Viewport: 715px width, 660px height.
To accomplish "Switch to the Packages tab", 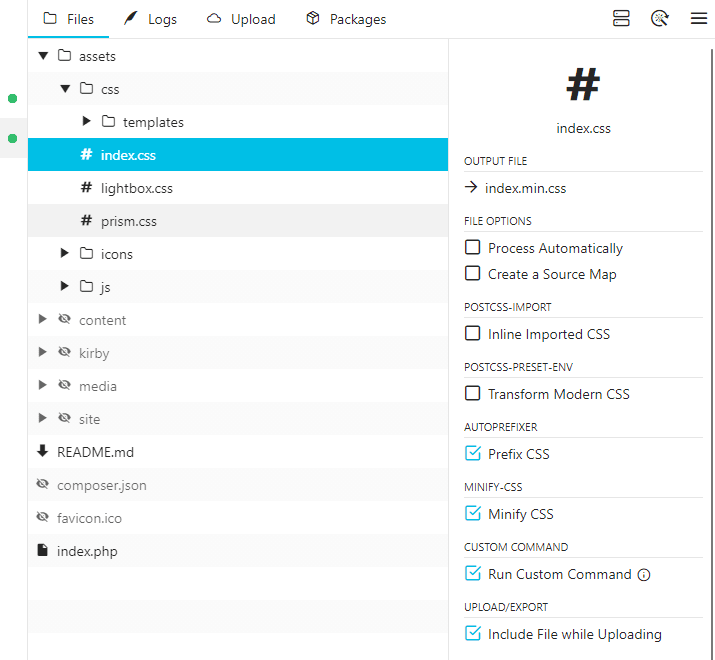I will point(346,19).
